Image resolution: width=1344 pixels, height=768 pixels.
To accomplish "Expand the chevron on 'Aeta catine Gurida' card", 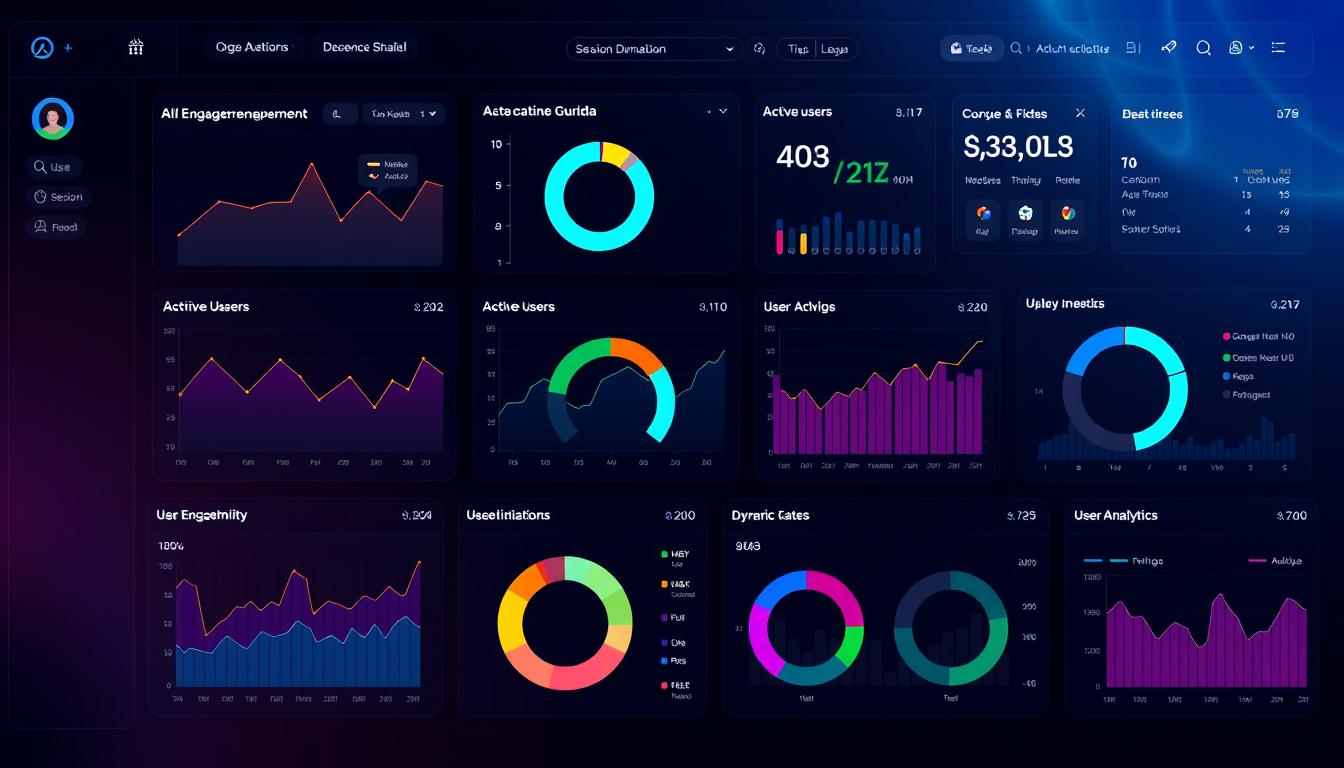I will click(x=723, y=112).
